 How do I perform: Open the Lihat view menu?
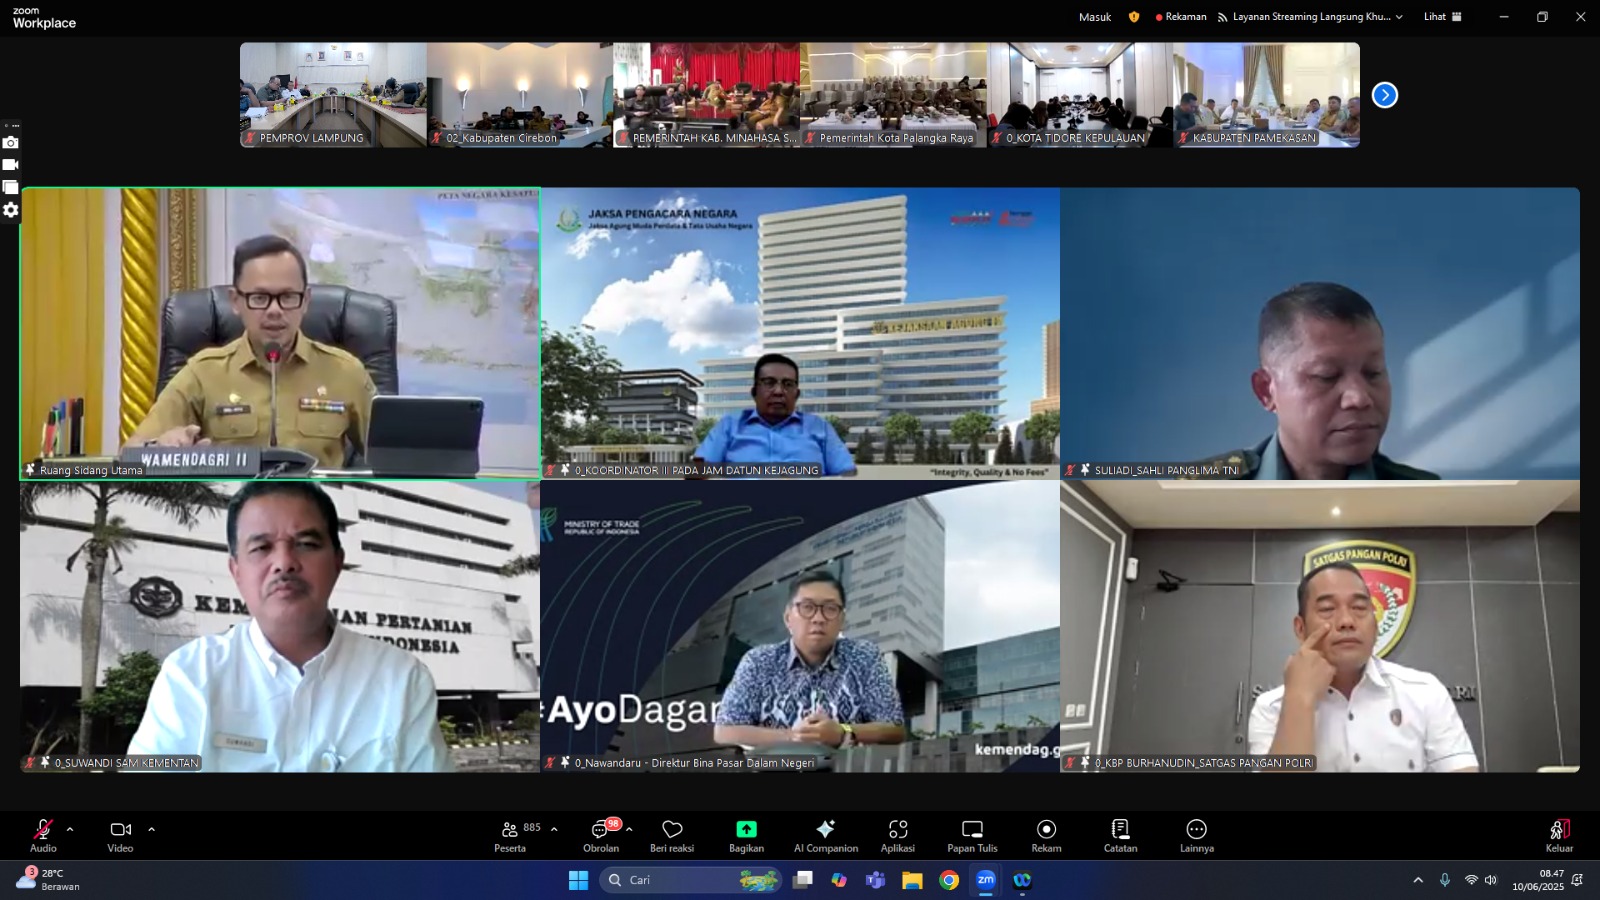coord(1442,17)
